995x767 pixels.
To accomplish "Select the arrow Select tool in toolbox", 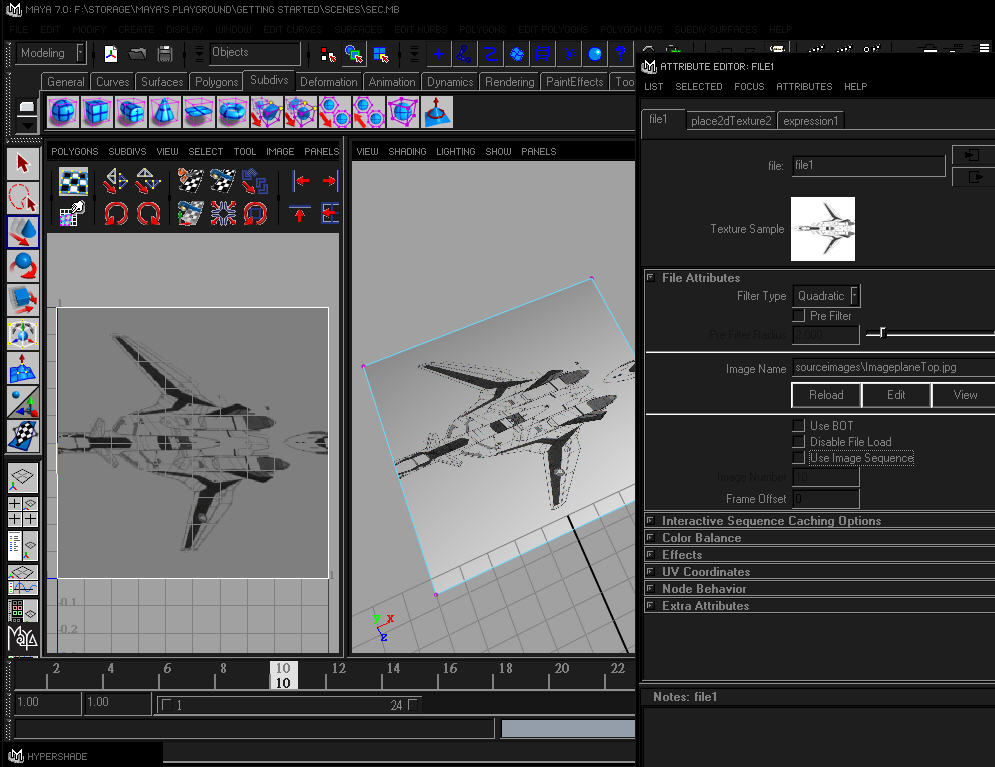I will click(x=23, y=164).
